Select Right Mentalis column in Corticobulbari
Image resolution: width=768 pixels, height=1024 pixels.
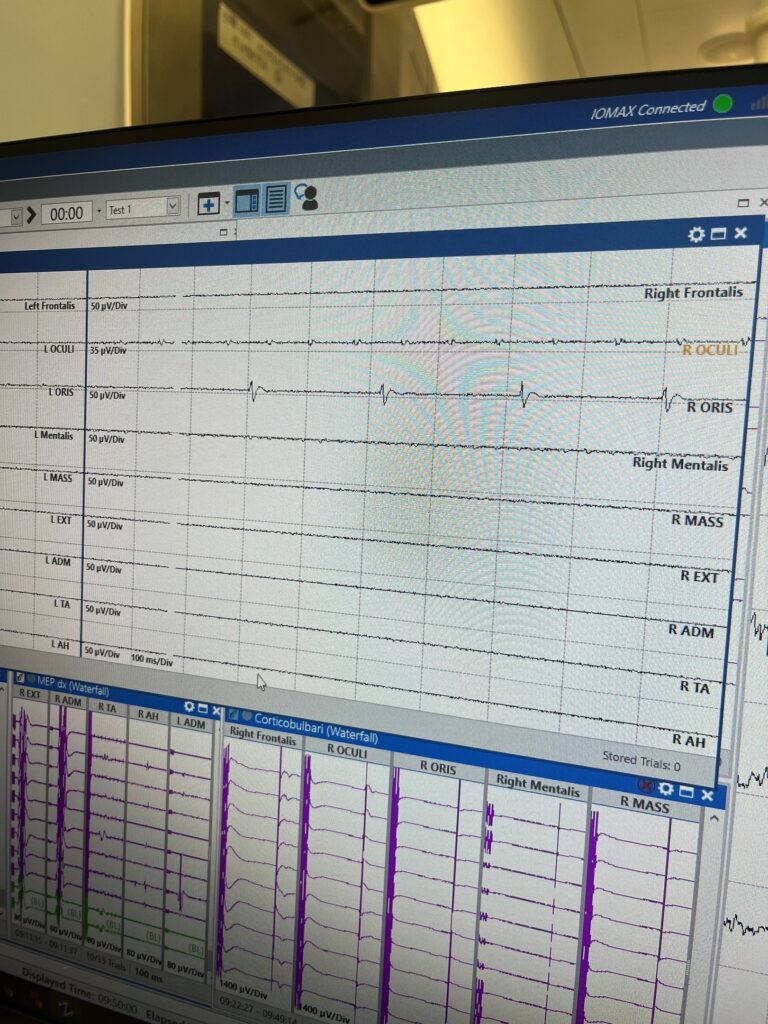[x=537, y=785]
